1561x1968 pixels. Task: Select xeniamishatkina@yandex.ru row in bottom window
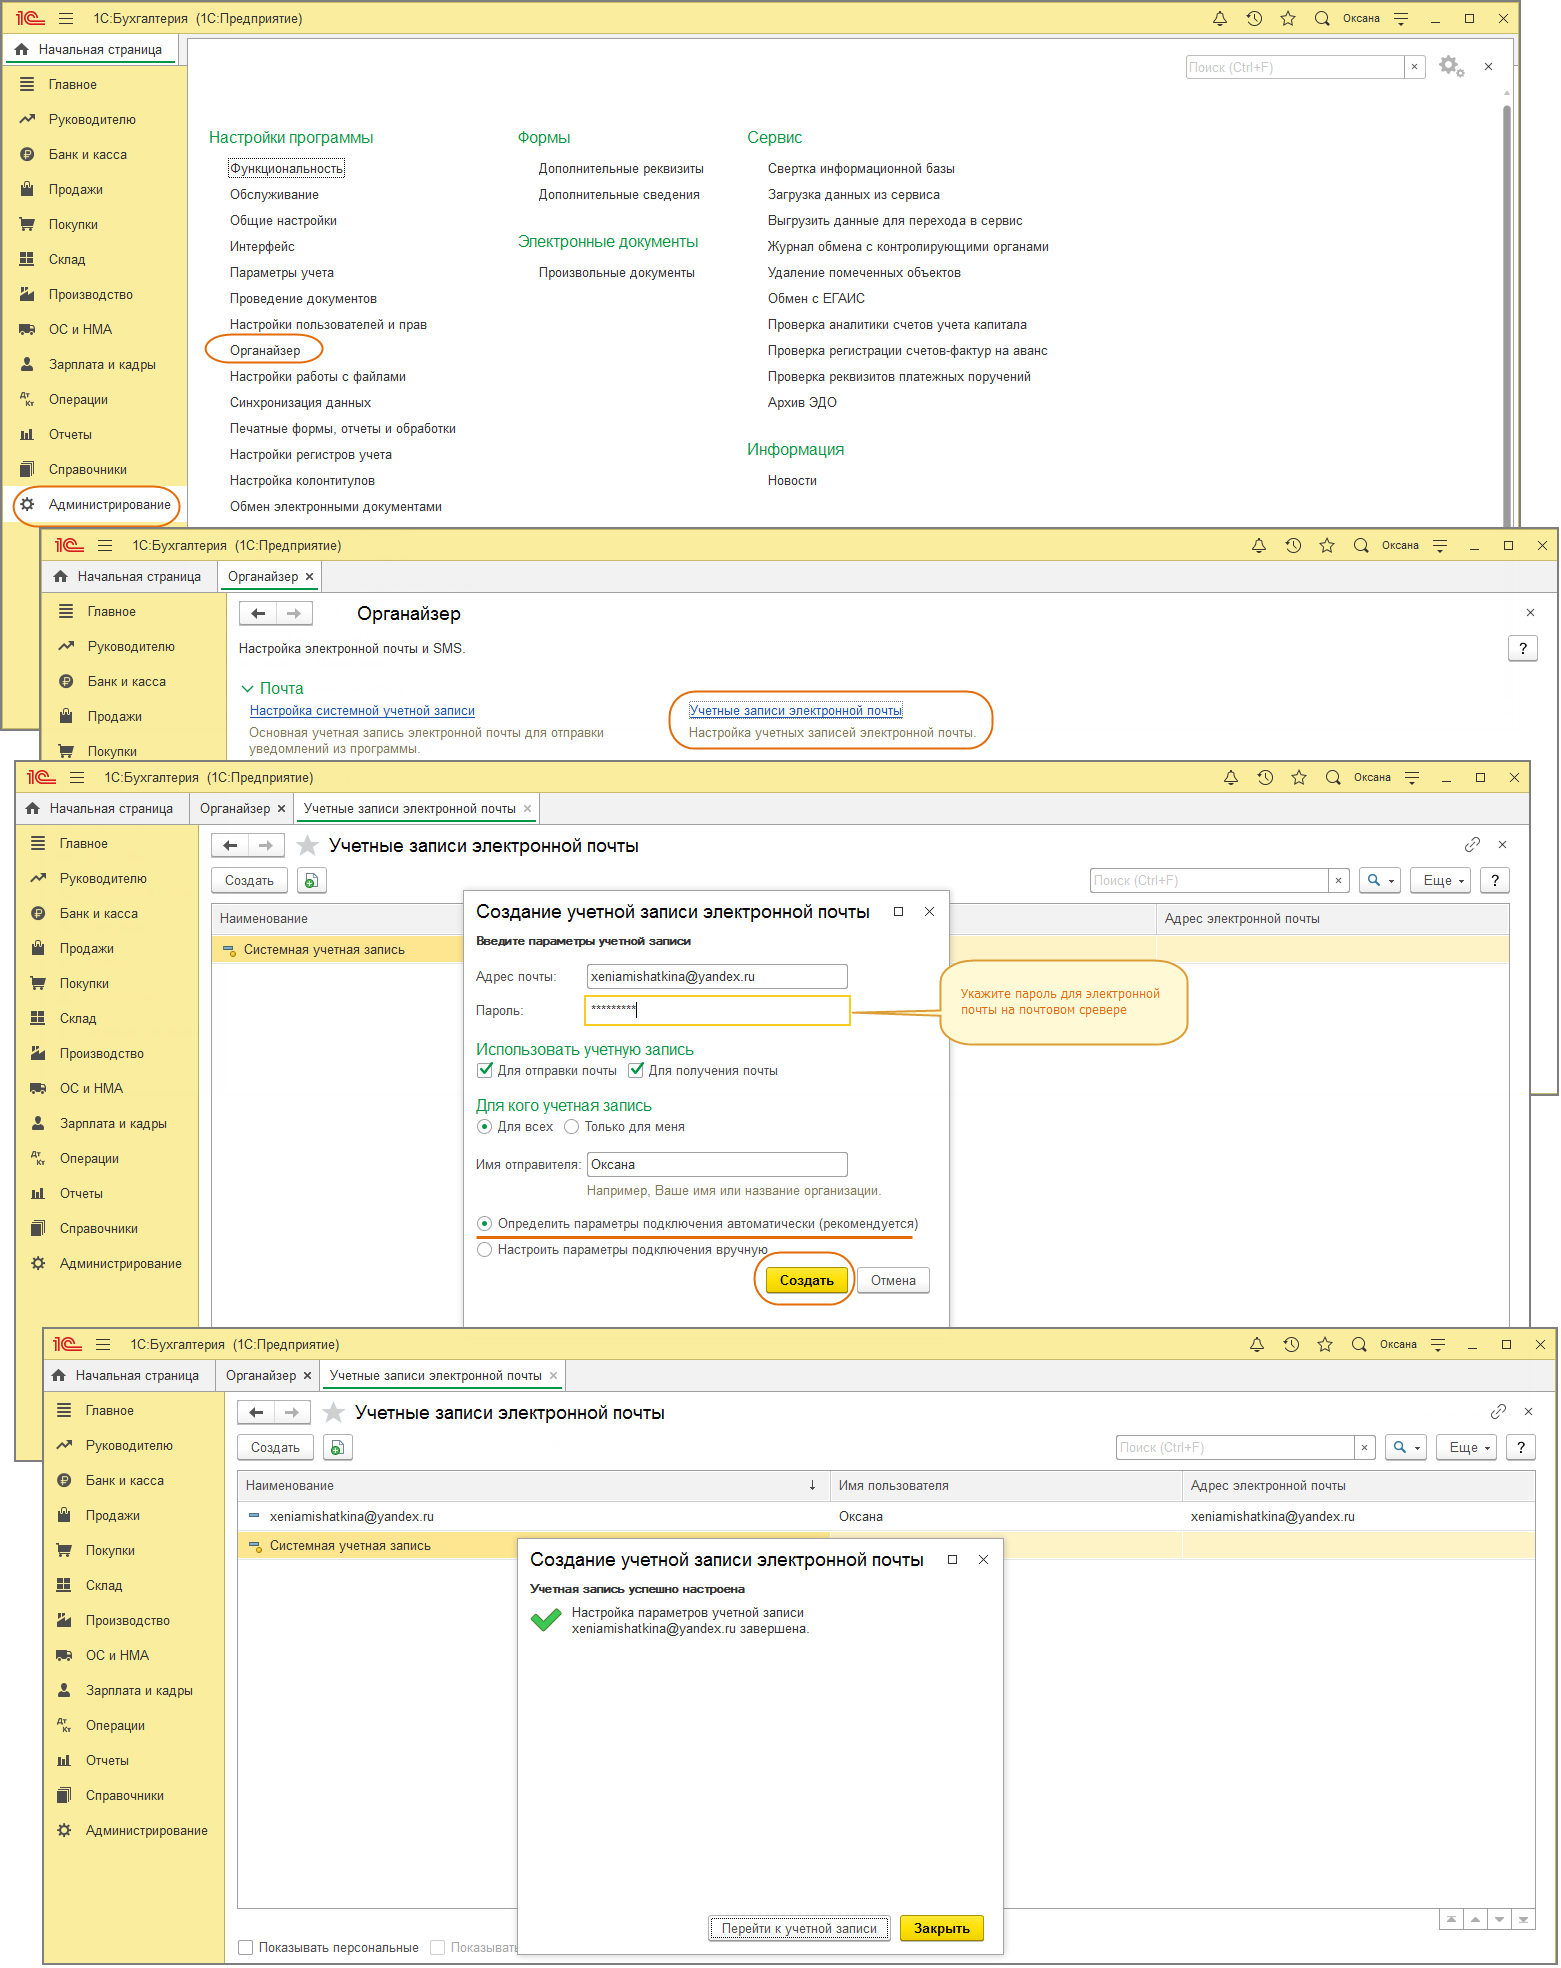(886, 1516)
